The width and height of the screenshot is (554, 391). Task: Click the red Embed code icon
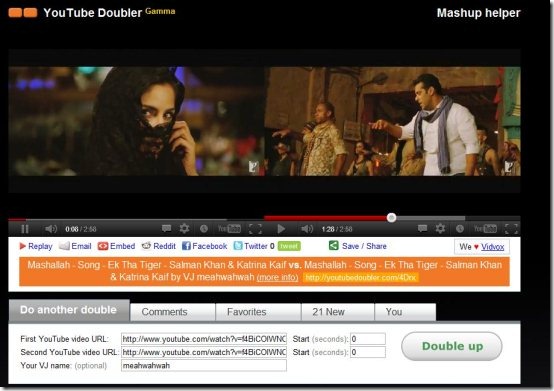pos(103,246)
